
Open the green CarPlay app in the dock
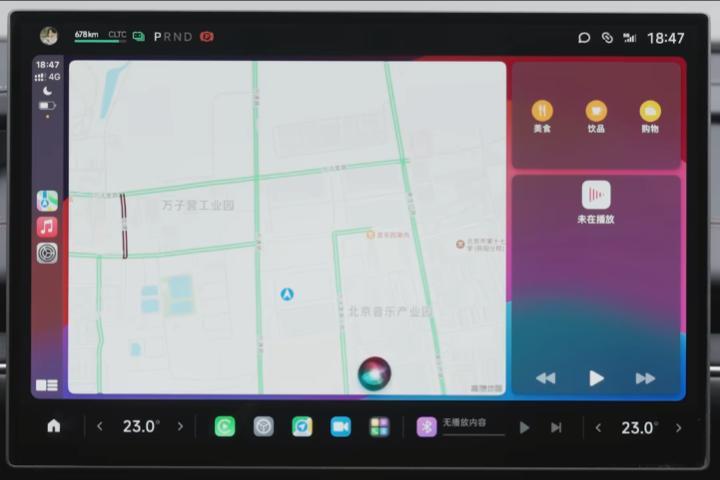(225, 427)
